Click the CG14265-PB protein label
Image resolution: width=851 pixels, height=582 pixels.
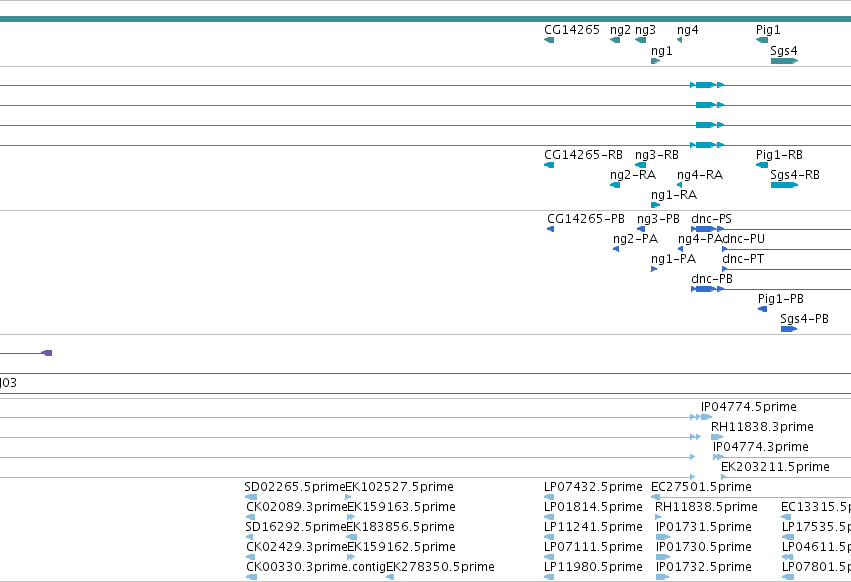pyautogui.click(x=586, y=219)
